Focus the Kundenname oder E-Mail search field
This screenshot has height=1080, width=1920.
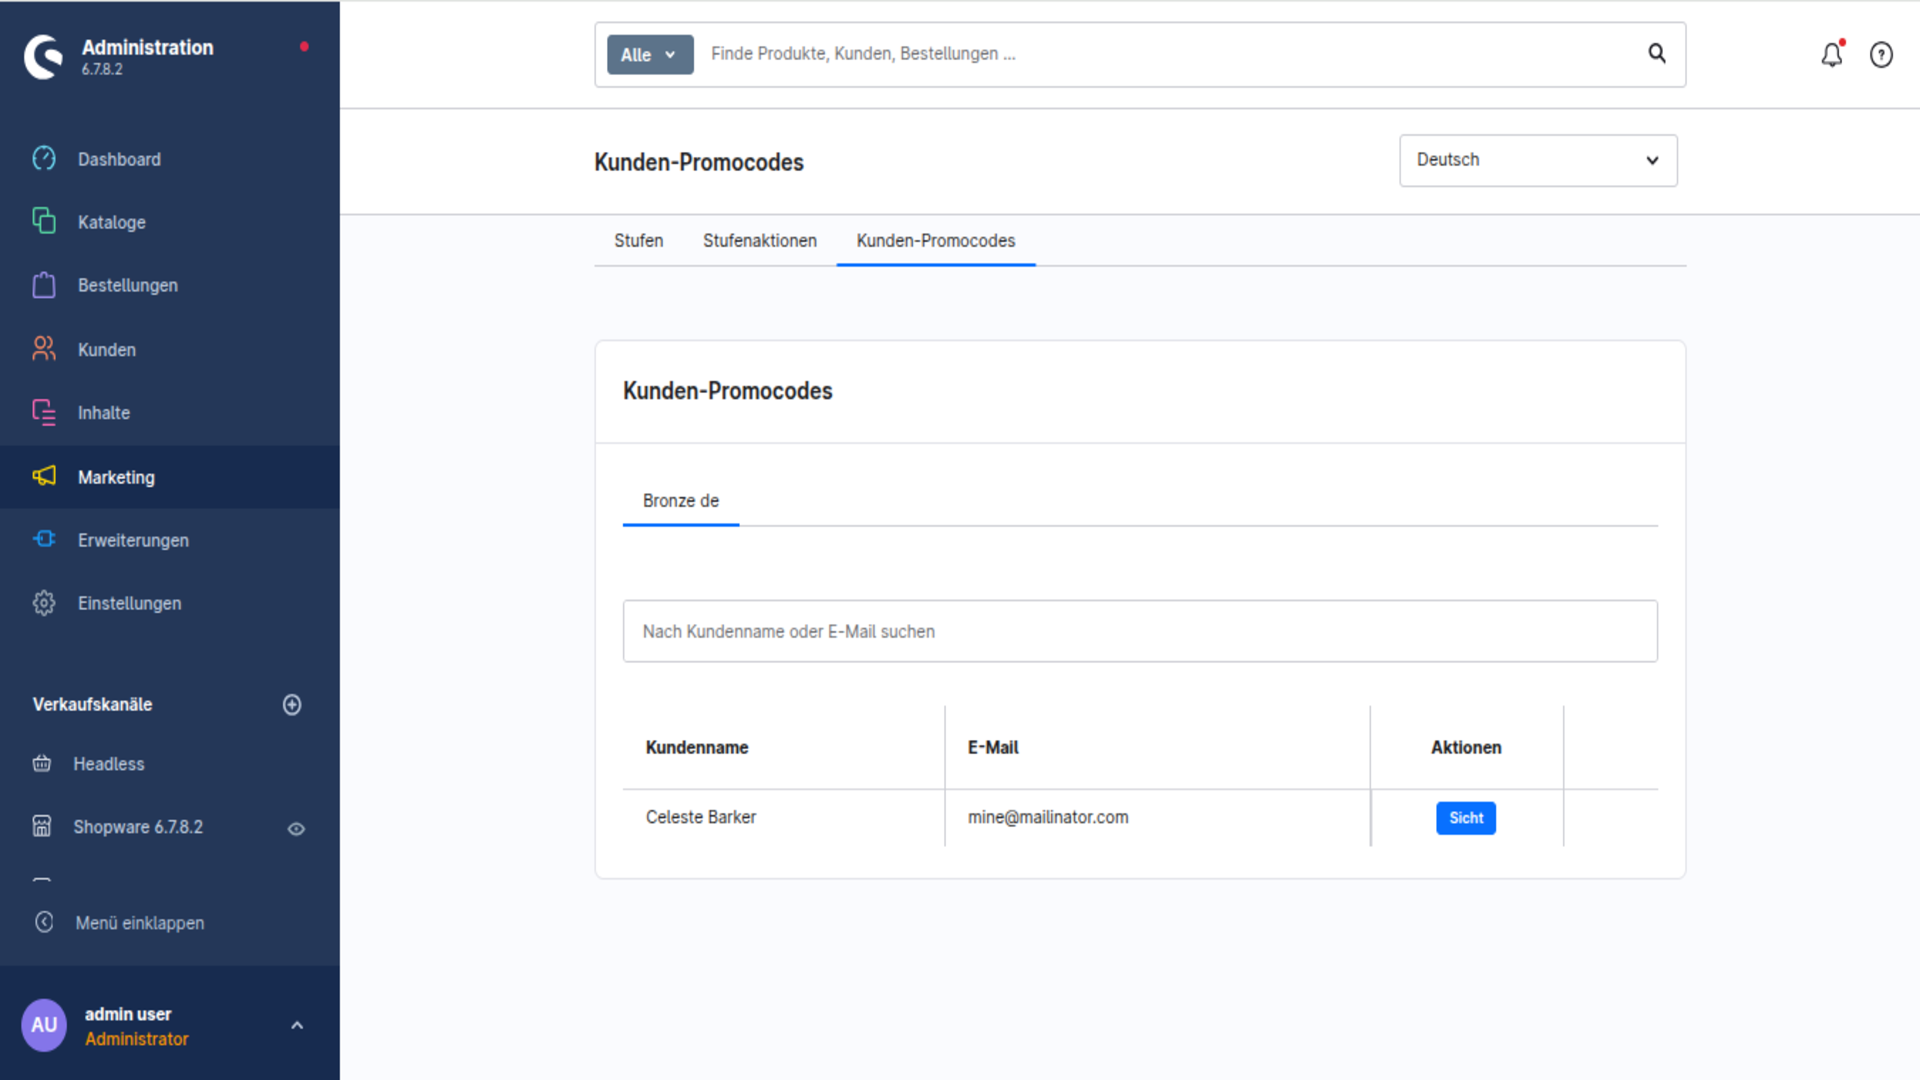click(x=1140, y=631)
